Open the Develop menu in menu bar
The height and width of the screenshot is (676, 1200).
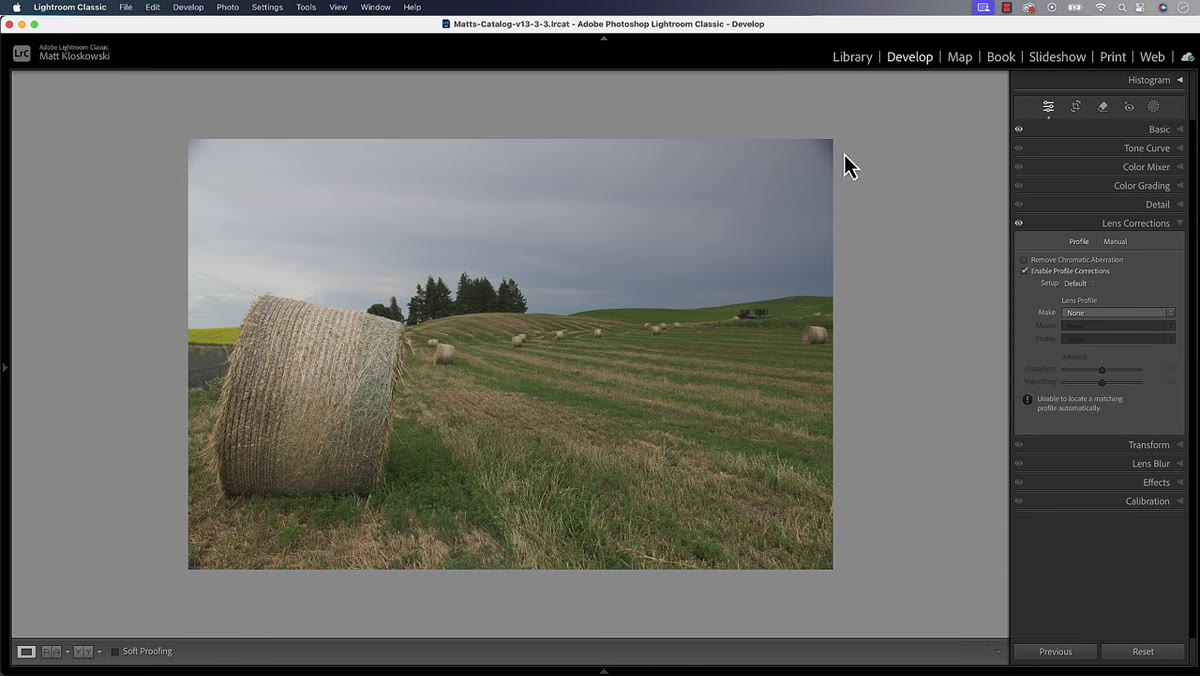(188, 7)
